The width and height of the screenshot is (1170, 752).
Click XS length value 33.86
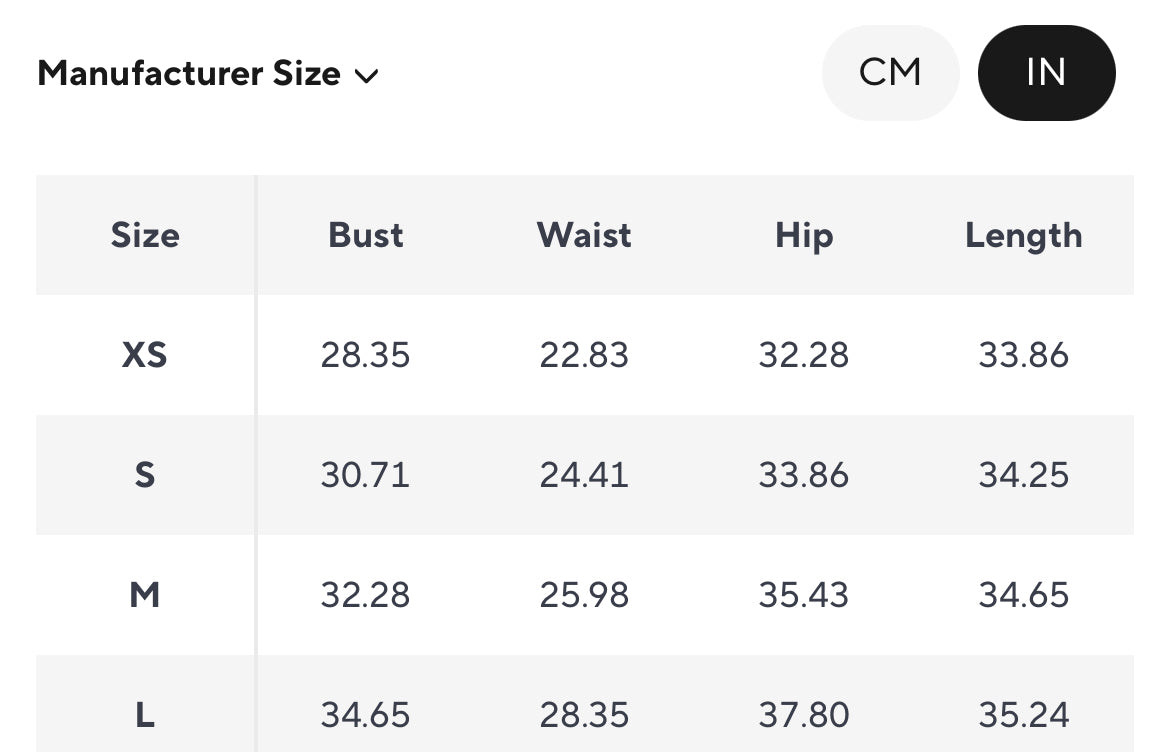coord(1023,355)
